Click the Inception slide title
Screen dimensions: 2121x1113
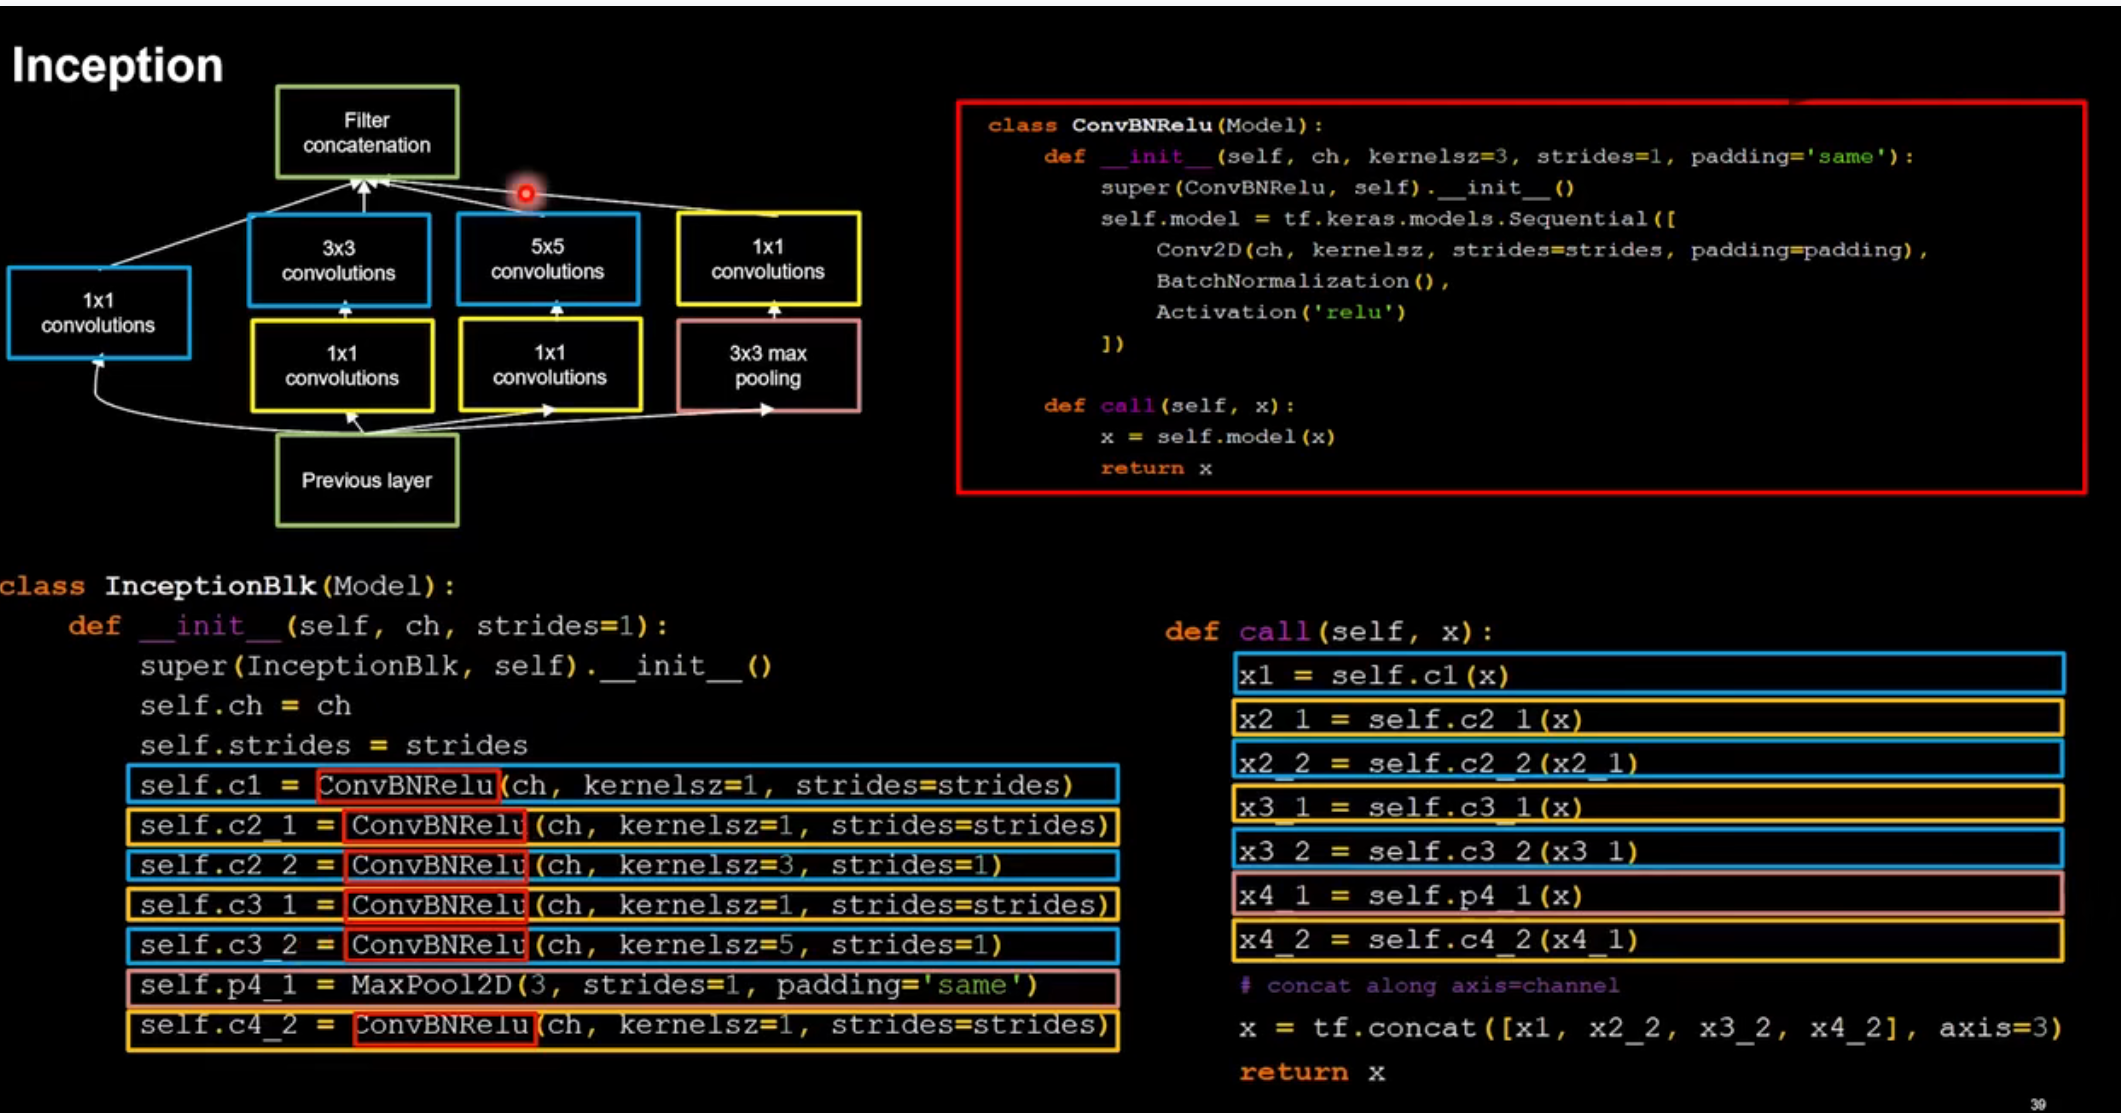pos(118,66)
